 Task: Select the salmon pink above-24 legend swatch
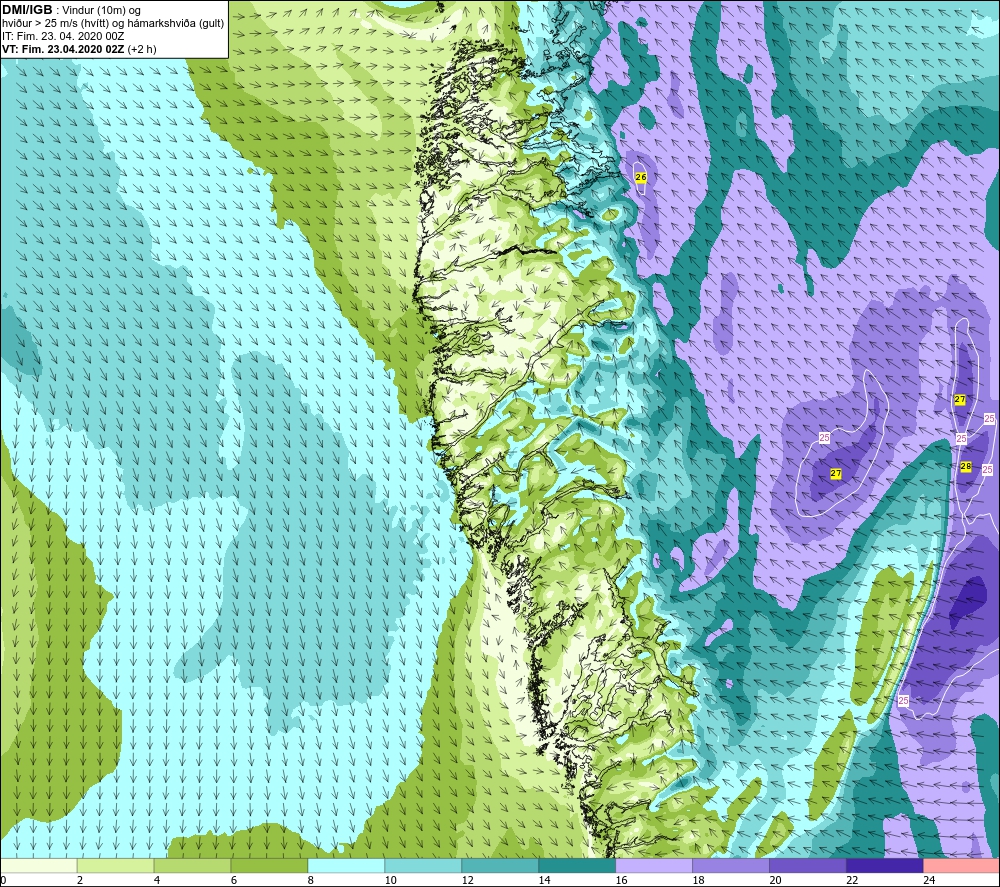(962, 866)
